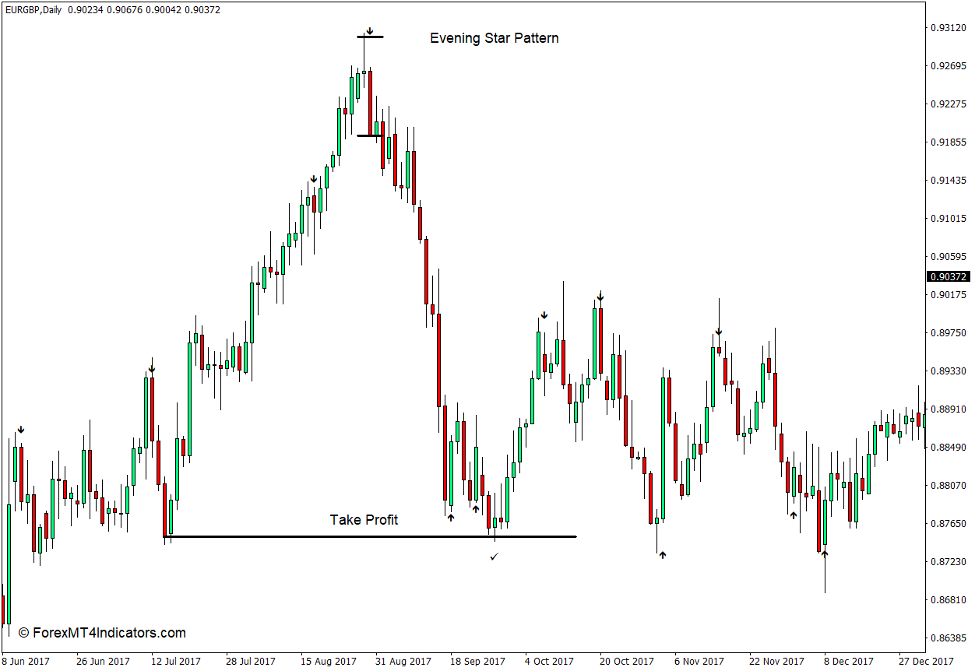Click the 22 Nov 2017 date label

click(x=776, y=661)
